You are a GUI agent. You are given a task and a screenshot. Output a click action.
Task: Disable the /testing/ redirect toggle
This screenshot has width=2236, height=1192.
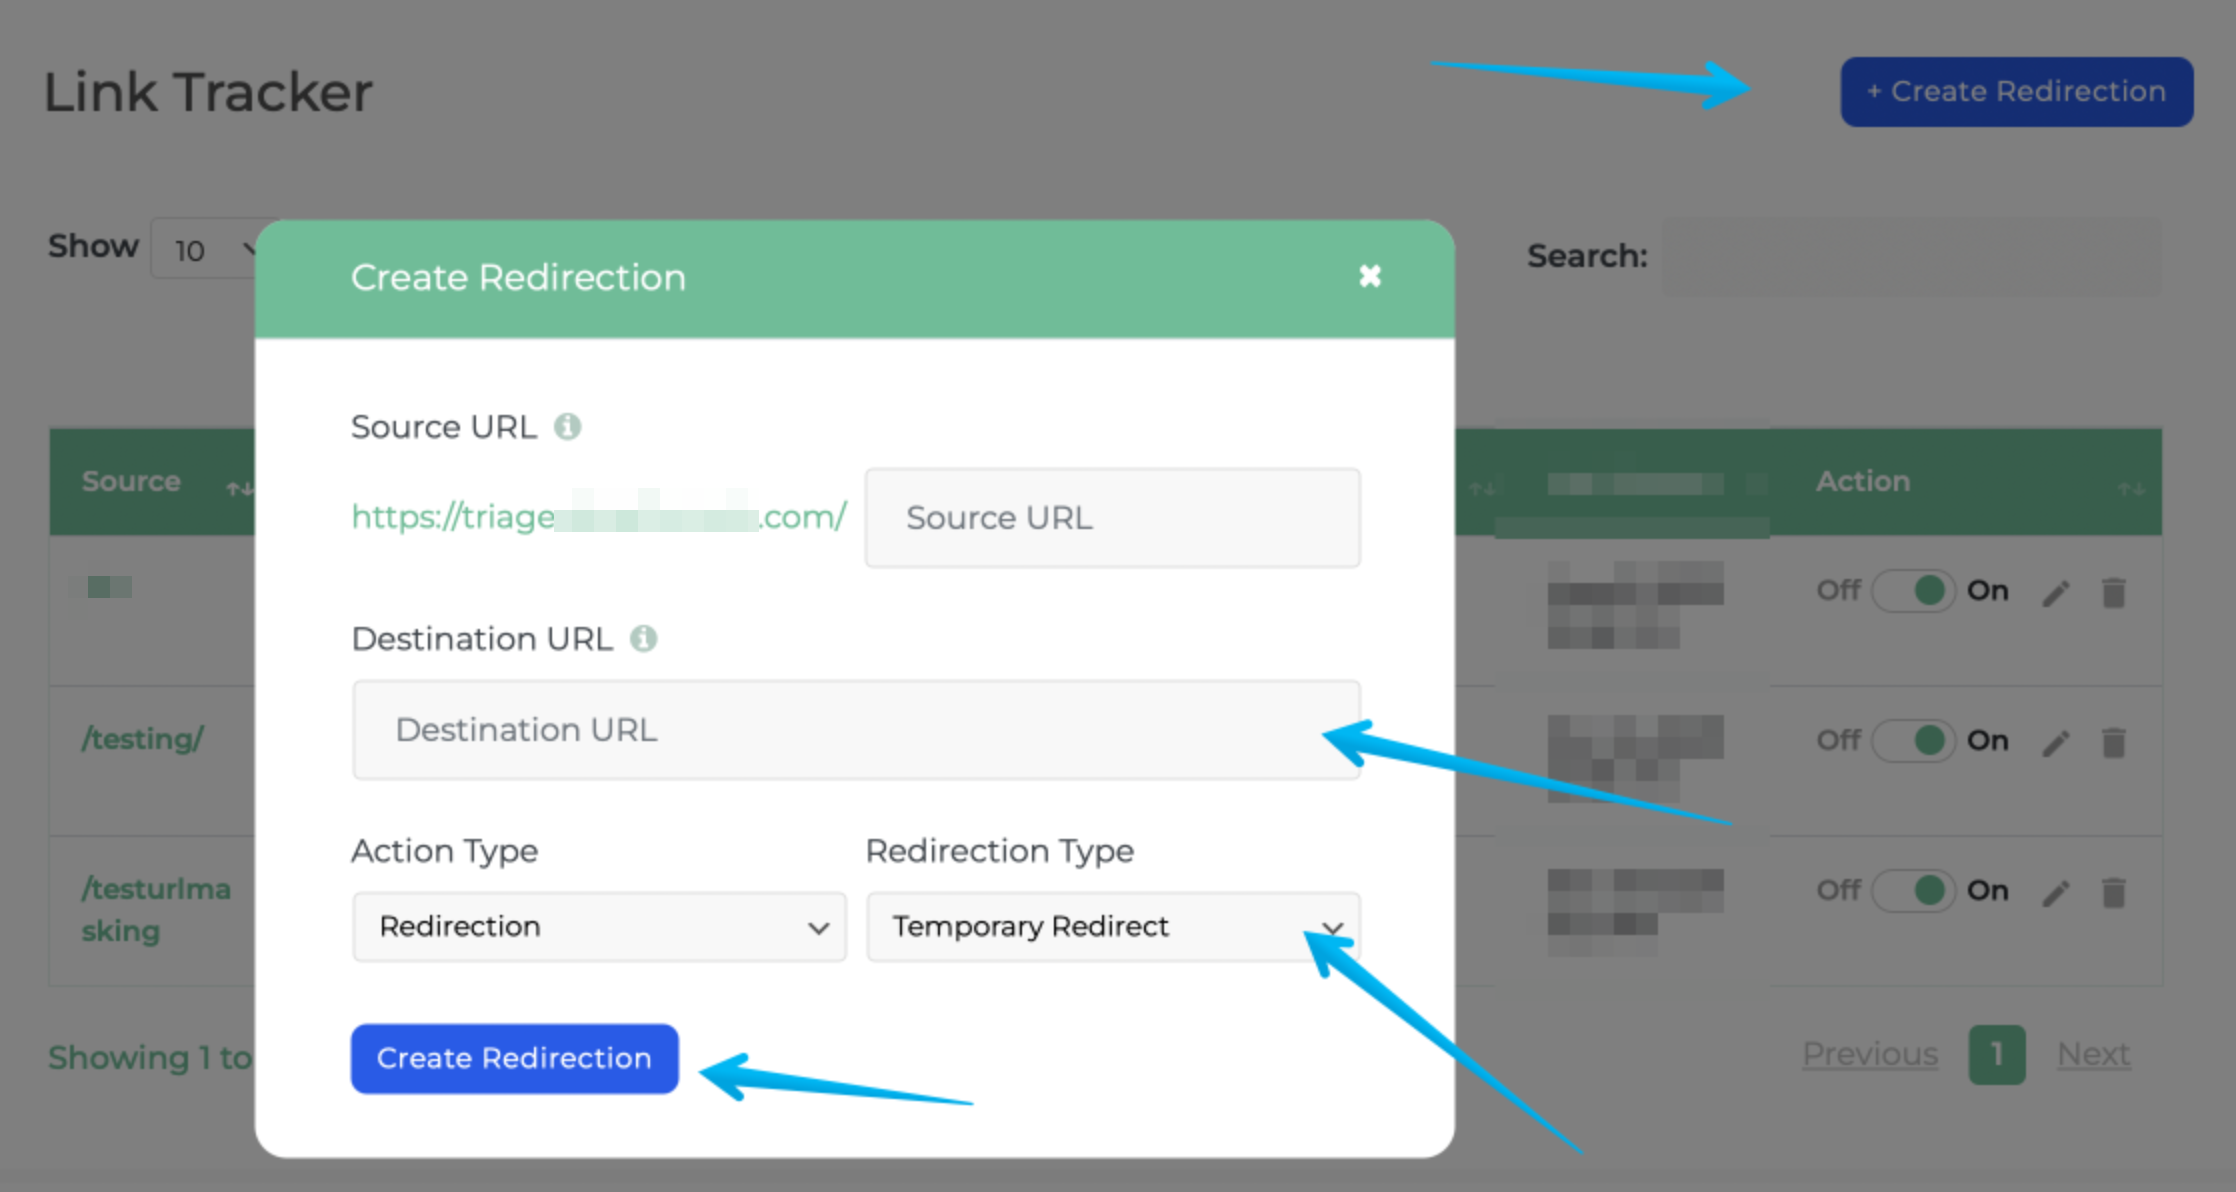(x=1913, y=741)
